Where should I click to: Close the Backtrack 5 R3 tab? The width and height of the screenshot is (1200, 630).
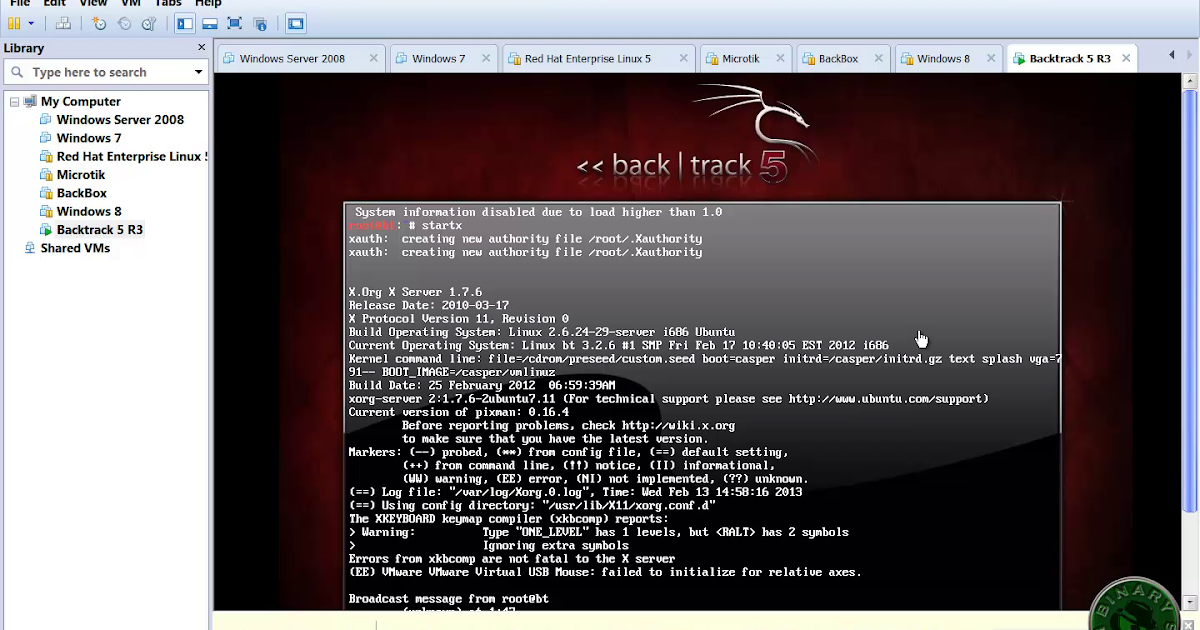(1126, 59)
